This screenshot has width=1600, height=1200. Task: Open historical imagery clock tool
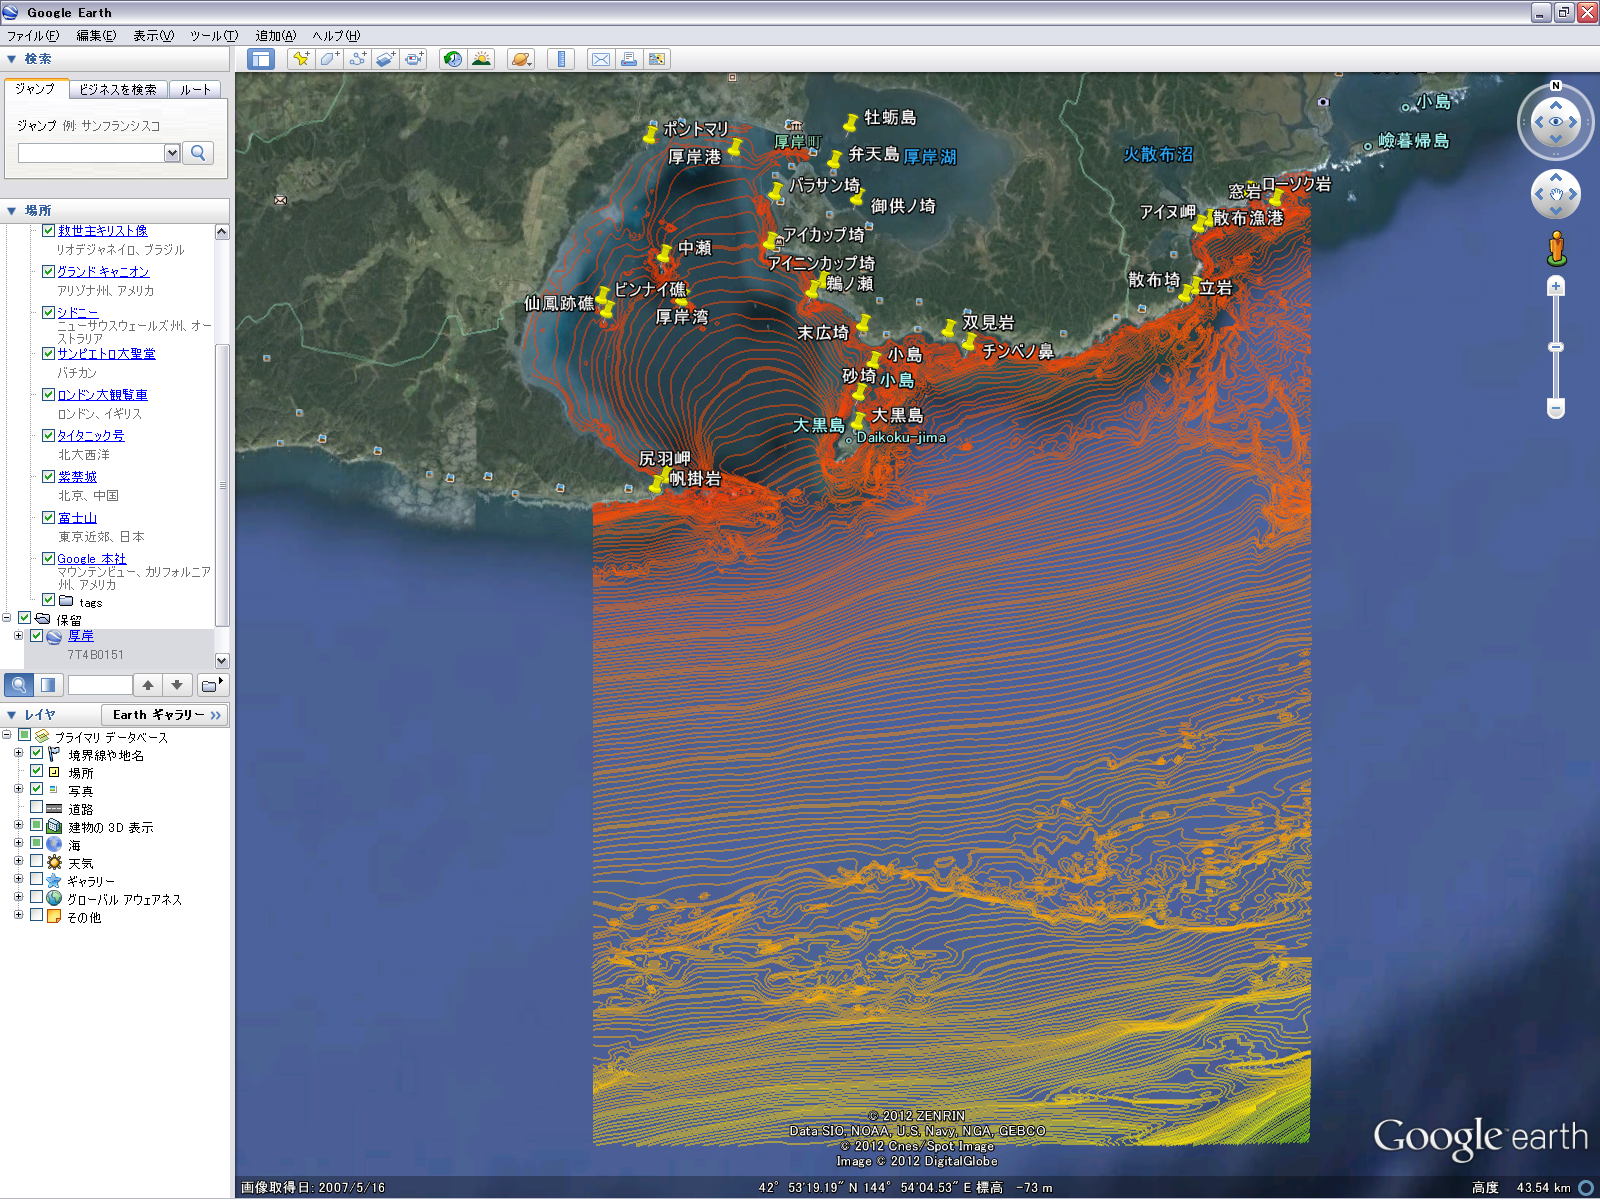[x=453, y=59]
